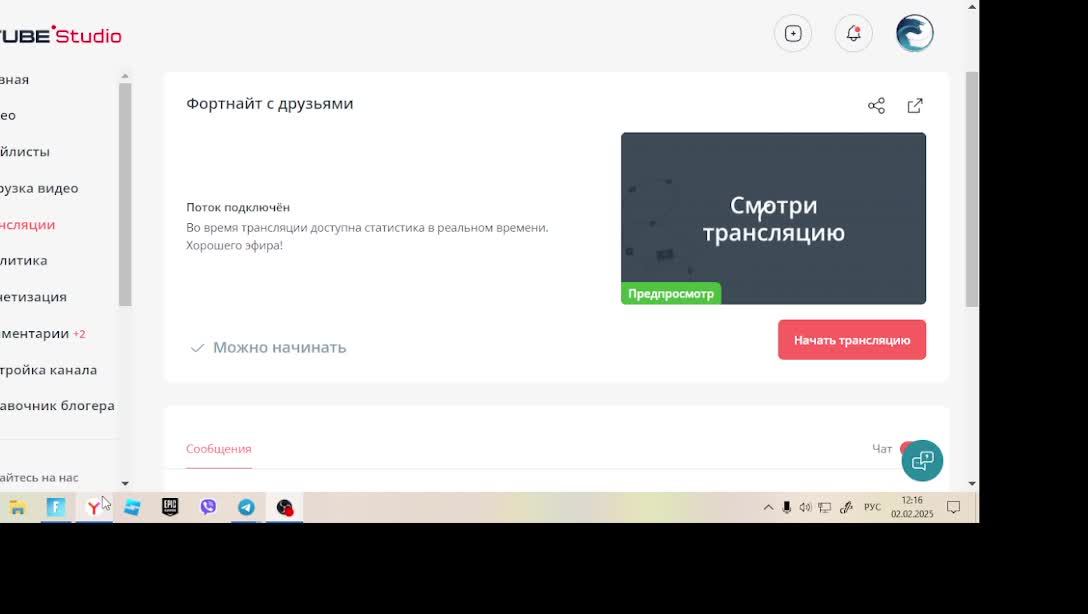1088x614 pixels.
Task: Click the share stream icon
Action: [x=876, y=105]
